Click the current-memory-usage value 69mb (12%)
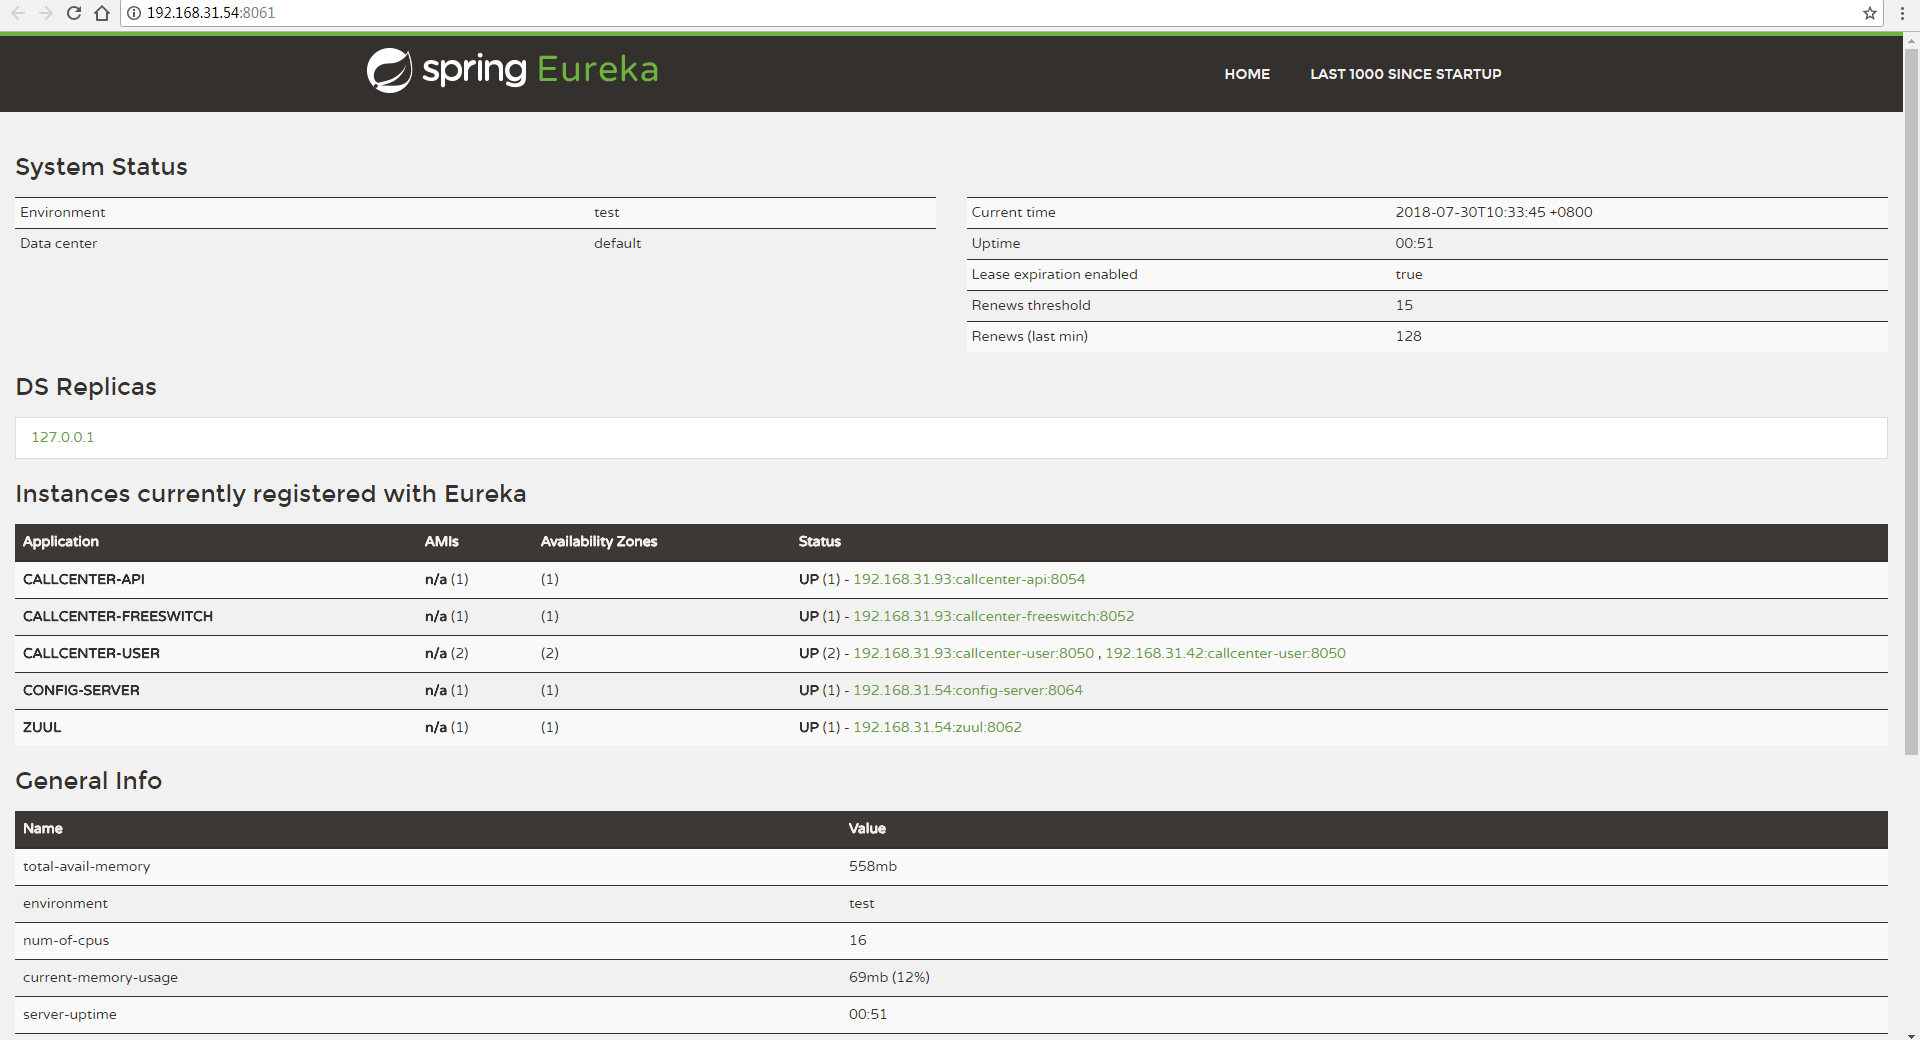 (x=889, y=977)
